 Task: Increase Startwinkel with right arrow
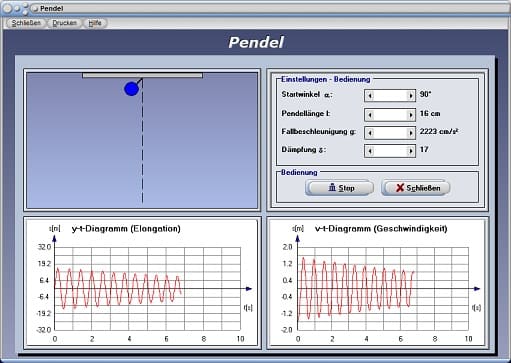point(411,96)
